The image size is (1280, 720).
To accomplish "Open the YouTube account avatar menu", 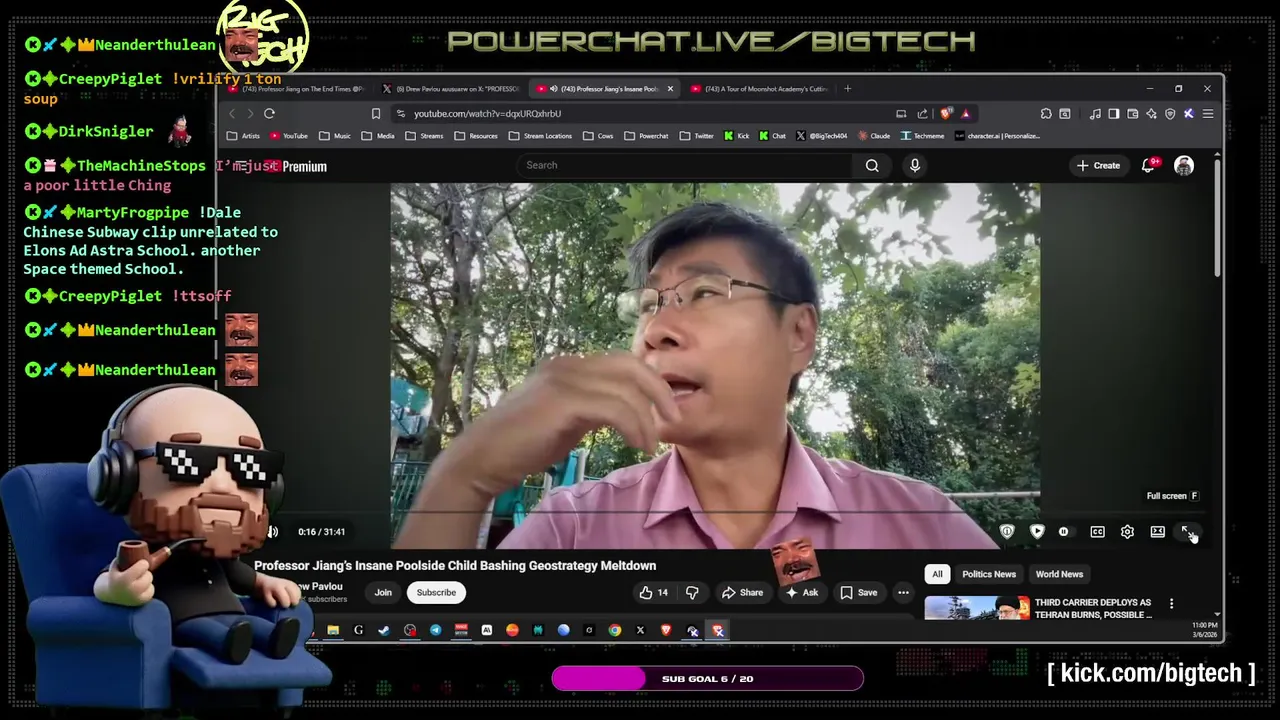I will [x=1184, y=166].
